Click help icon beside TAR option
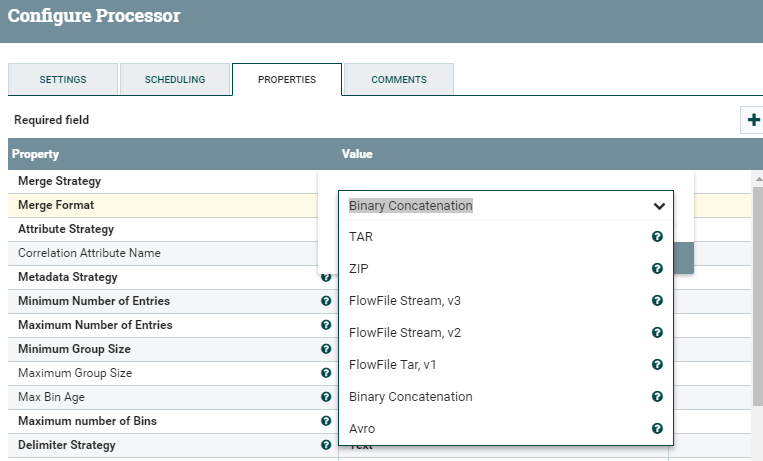Screen dimensions: 763x461 (657, 237)
